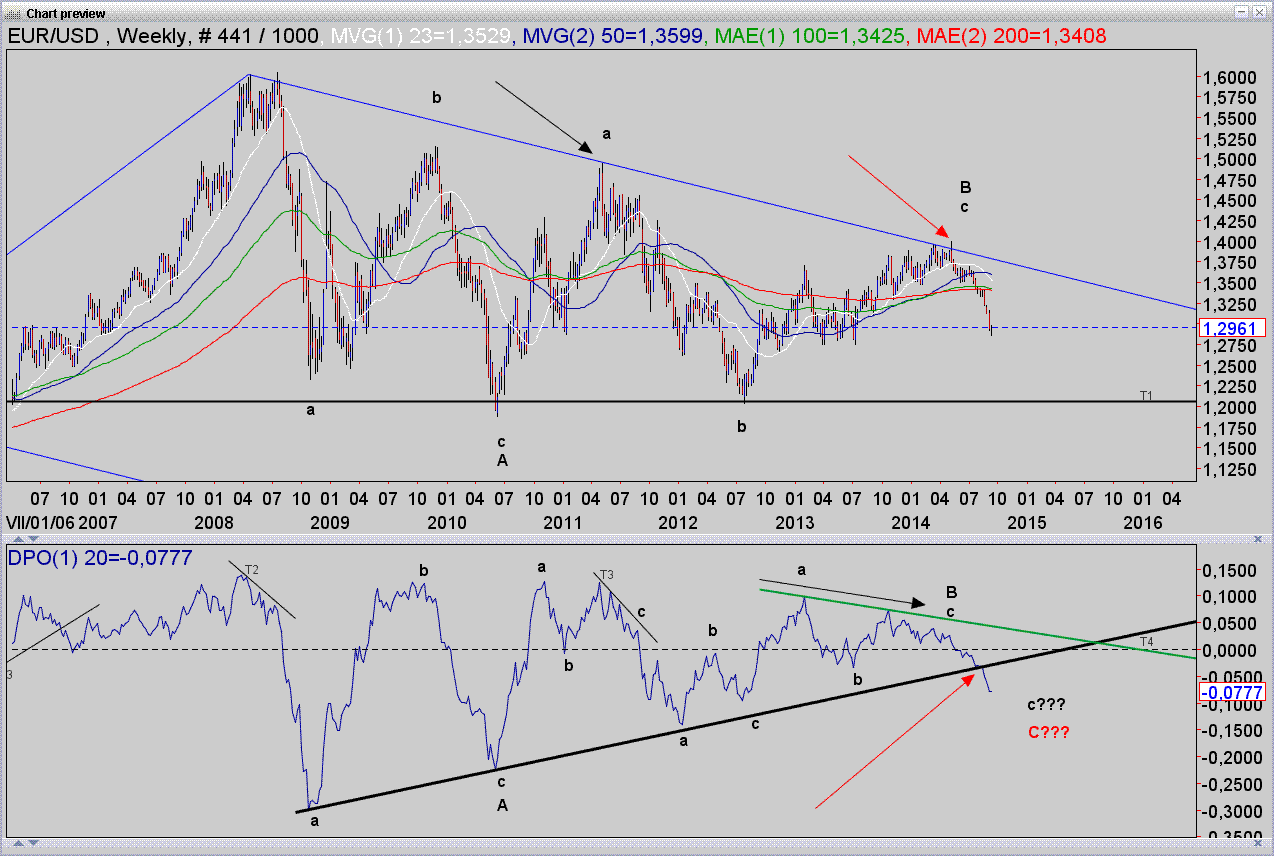Click the 2012 year label
This screenshot has width=1274, height=856.
pyautogui.click(x=678, y=523)
